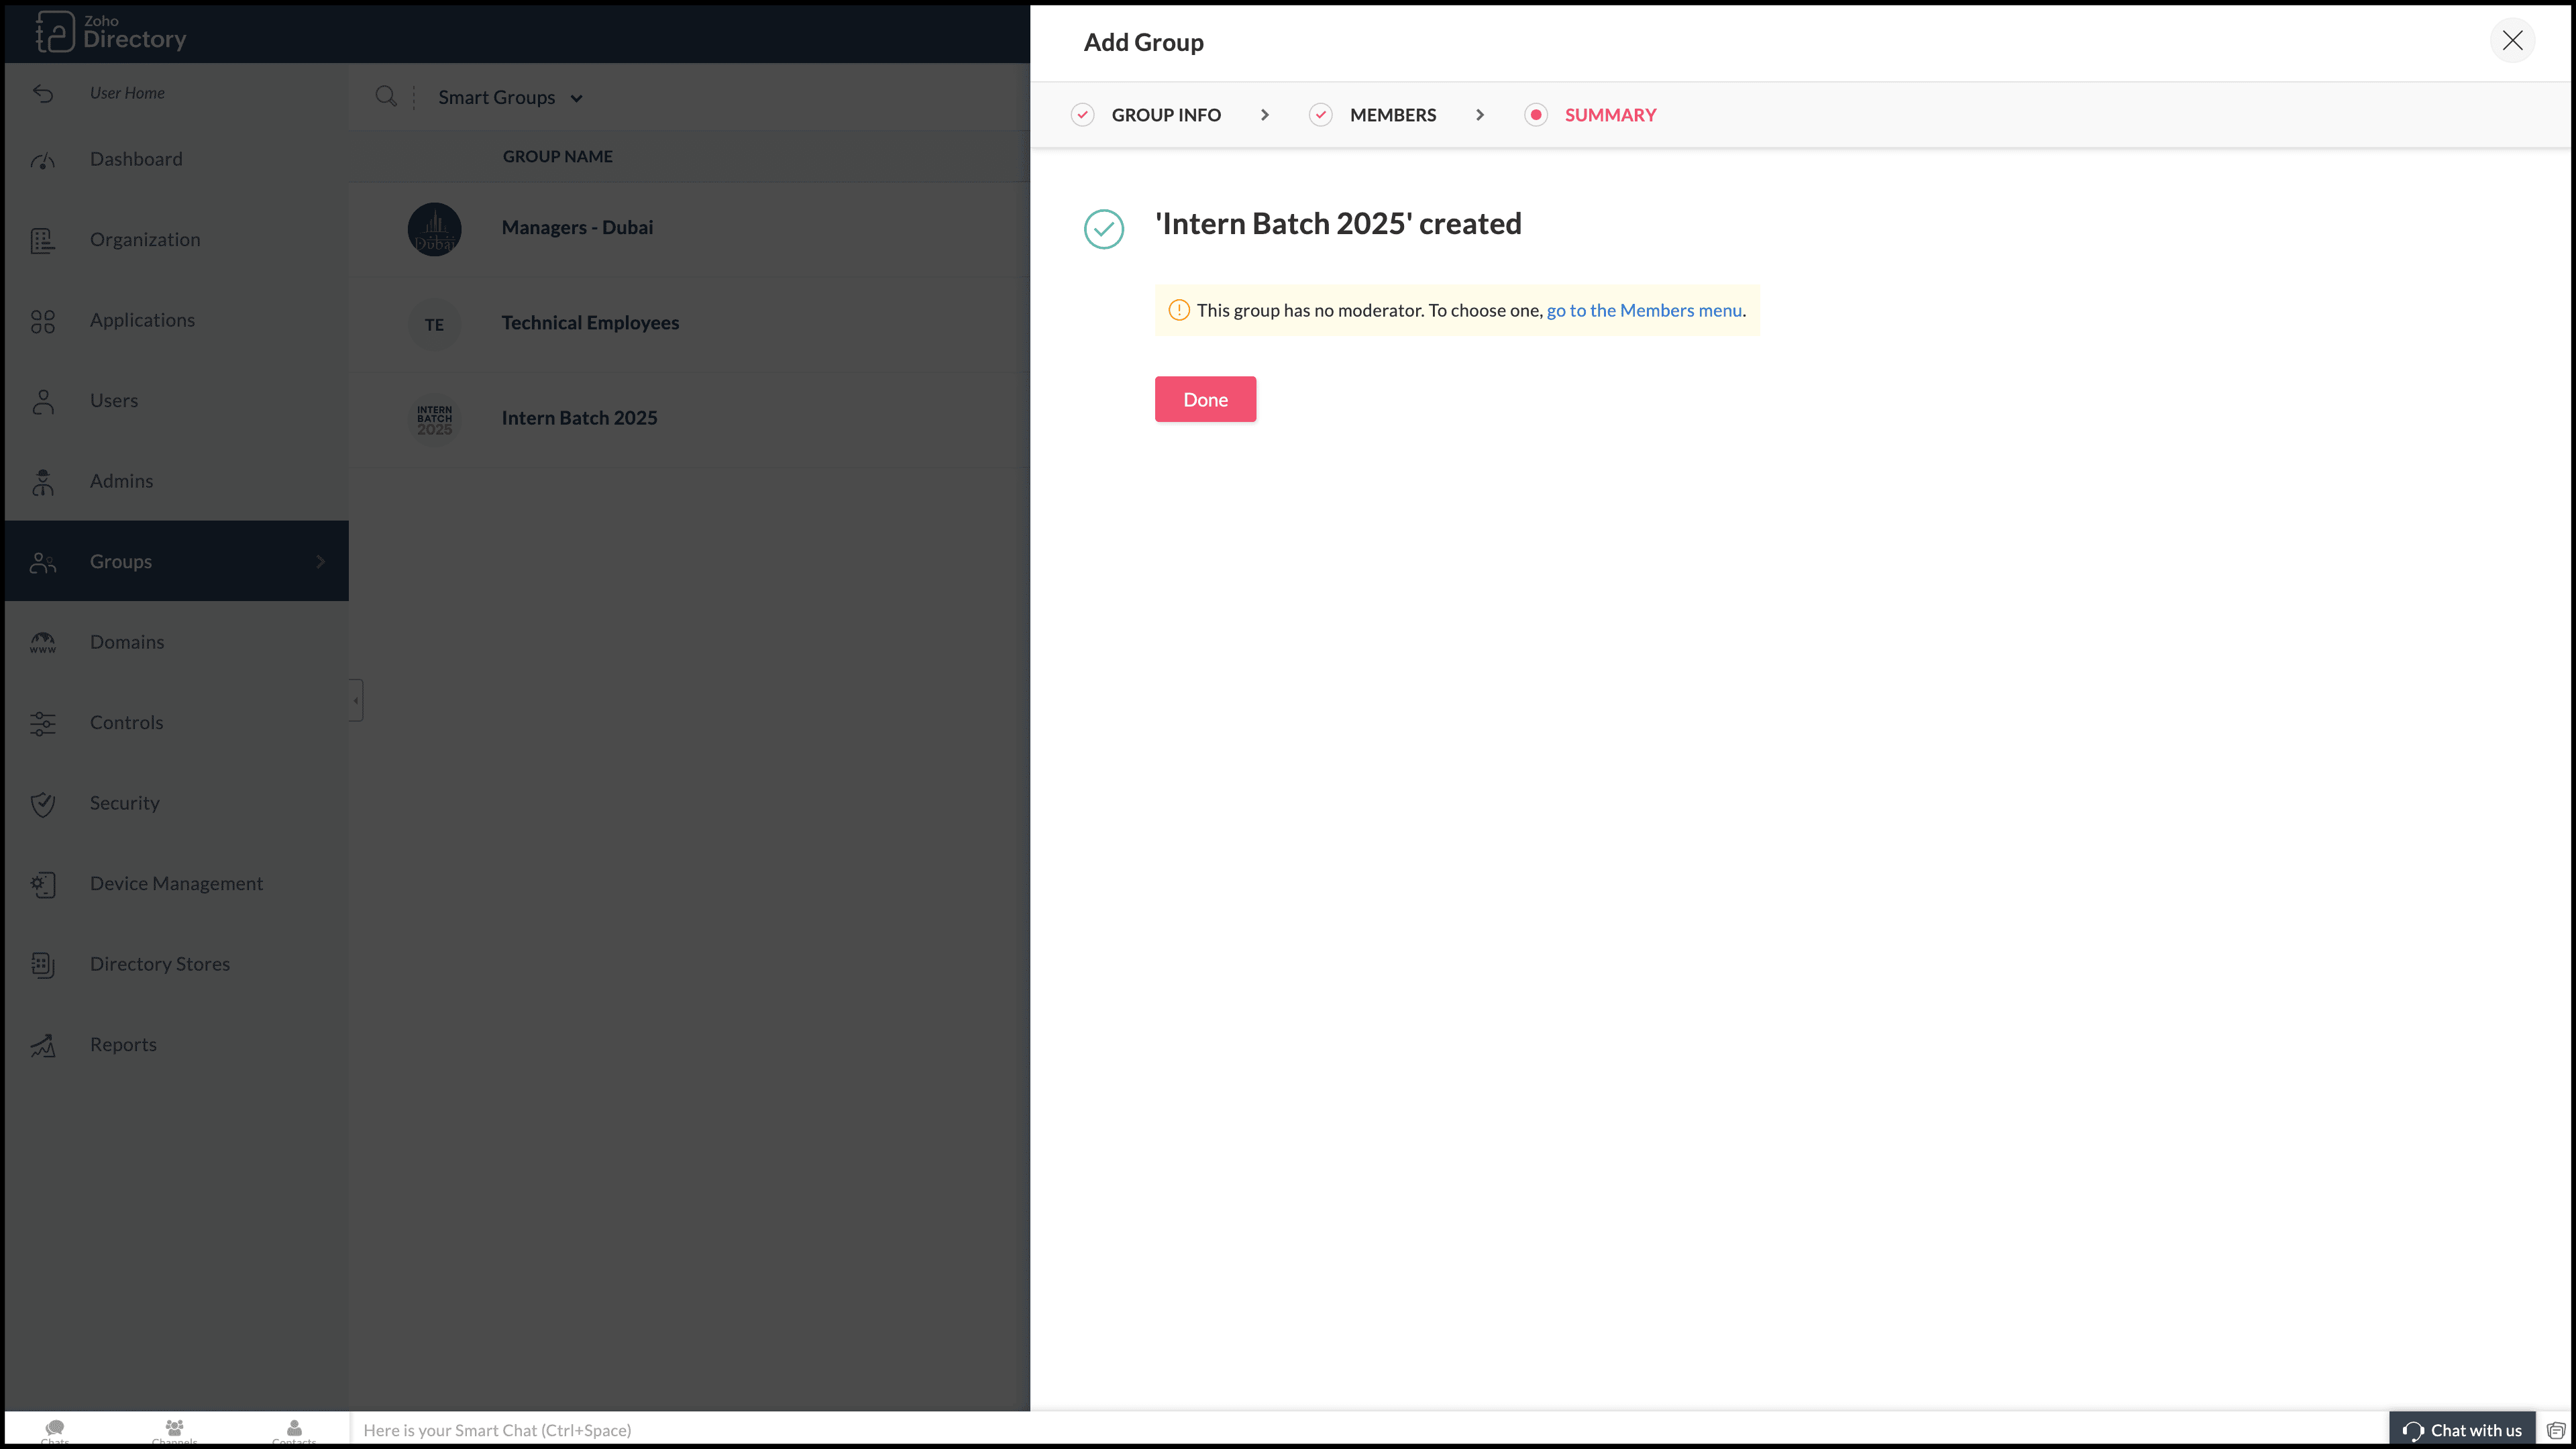Expand the Groups menu chevron

click(x=321, y=561)
